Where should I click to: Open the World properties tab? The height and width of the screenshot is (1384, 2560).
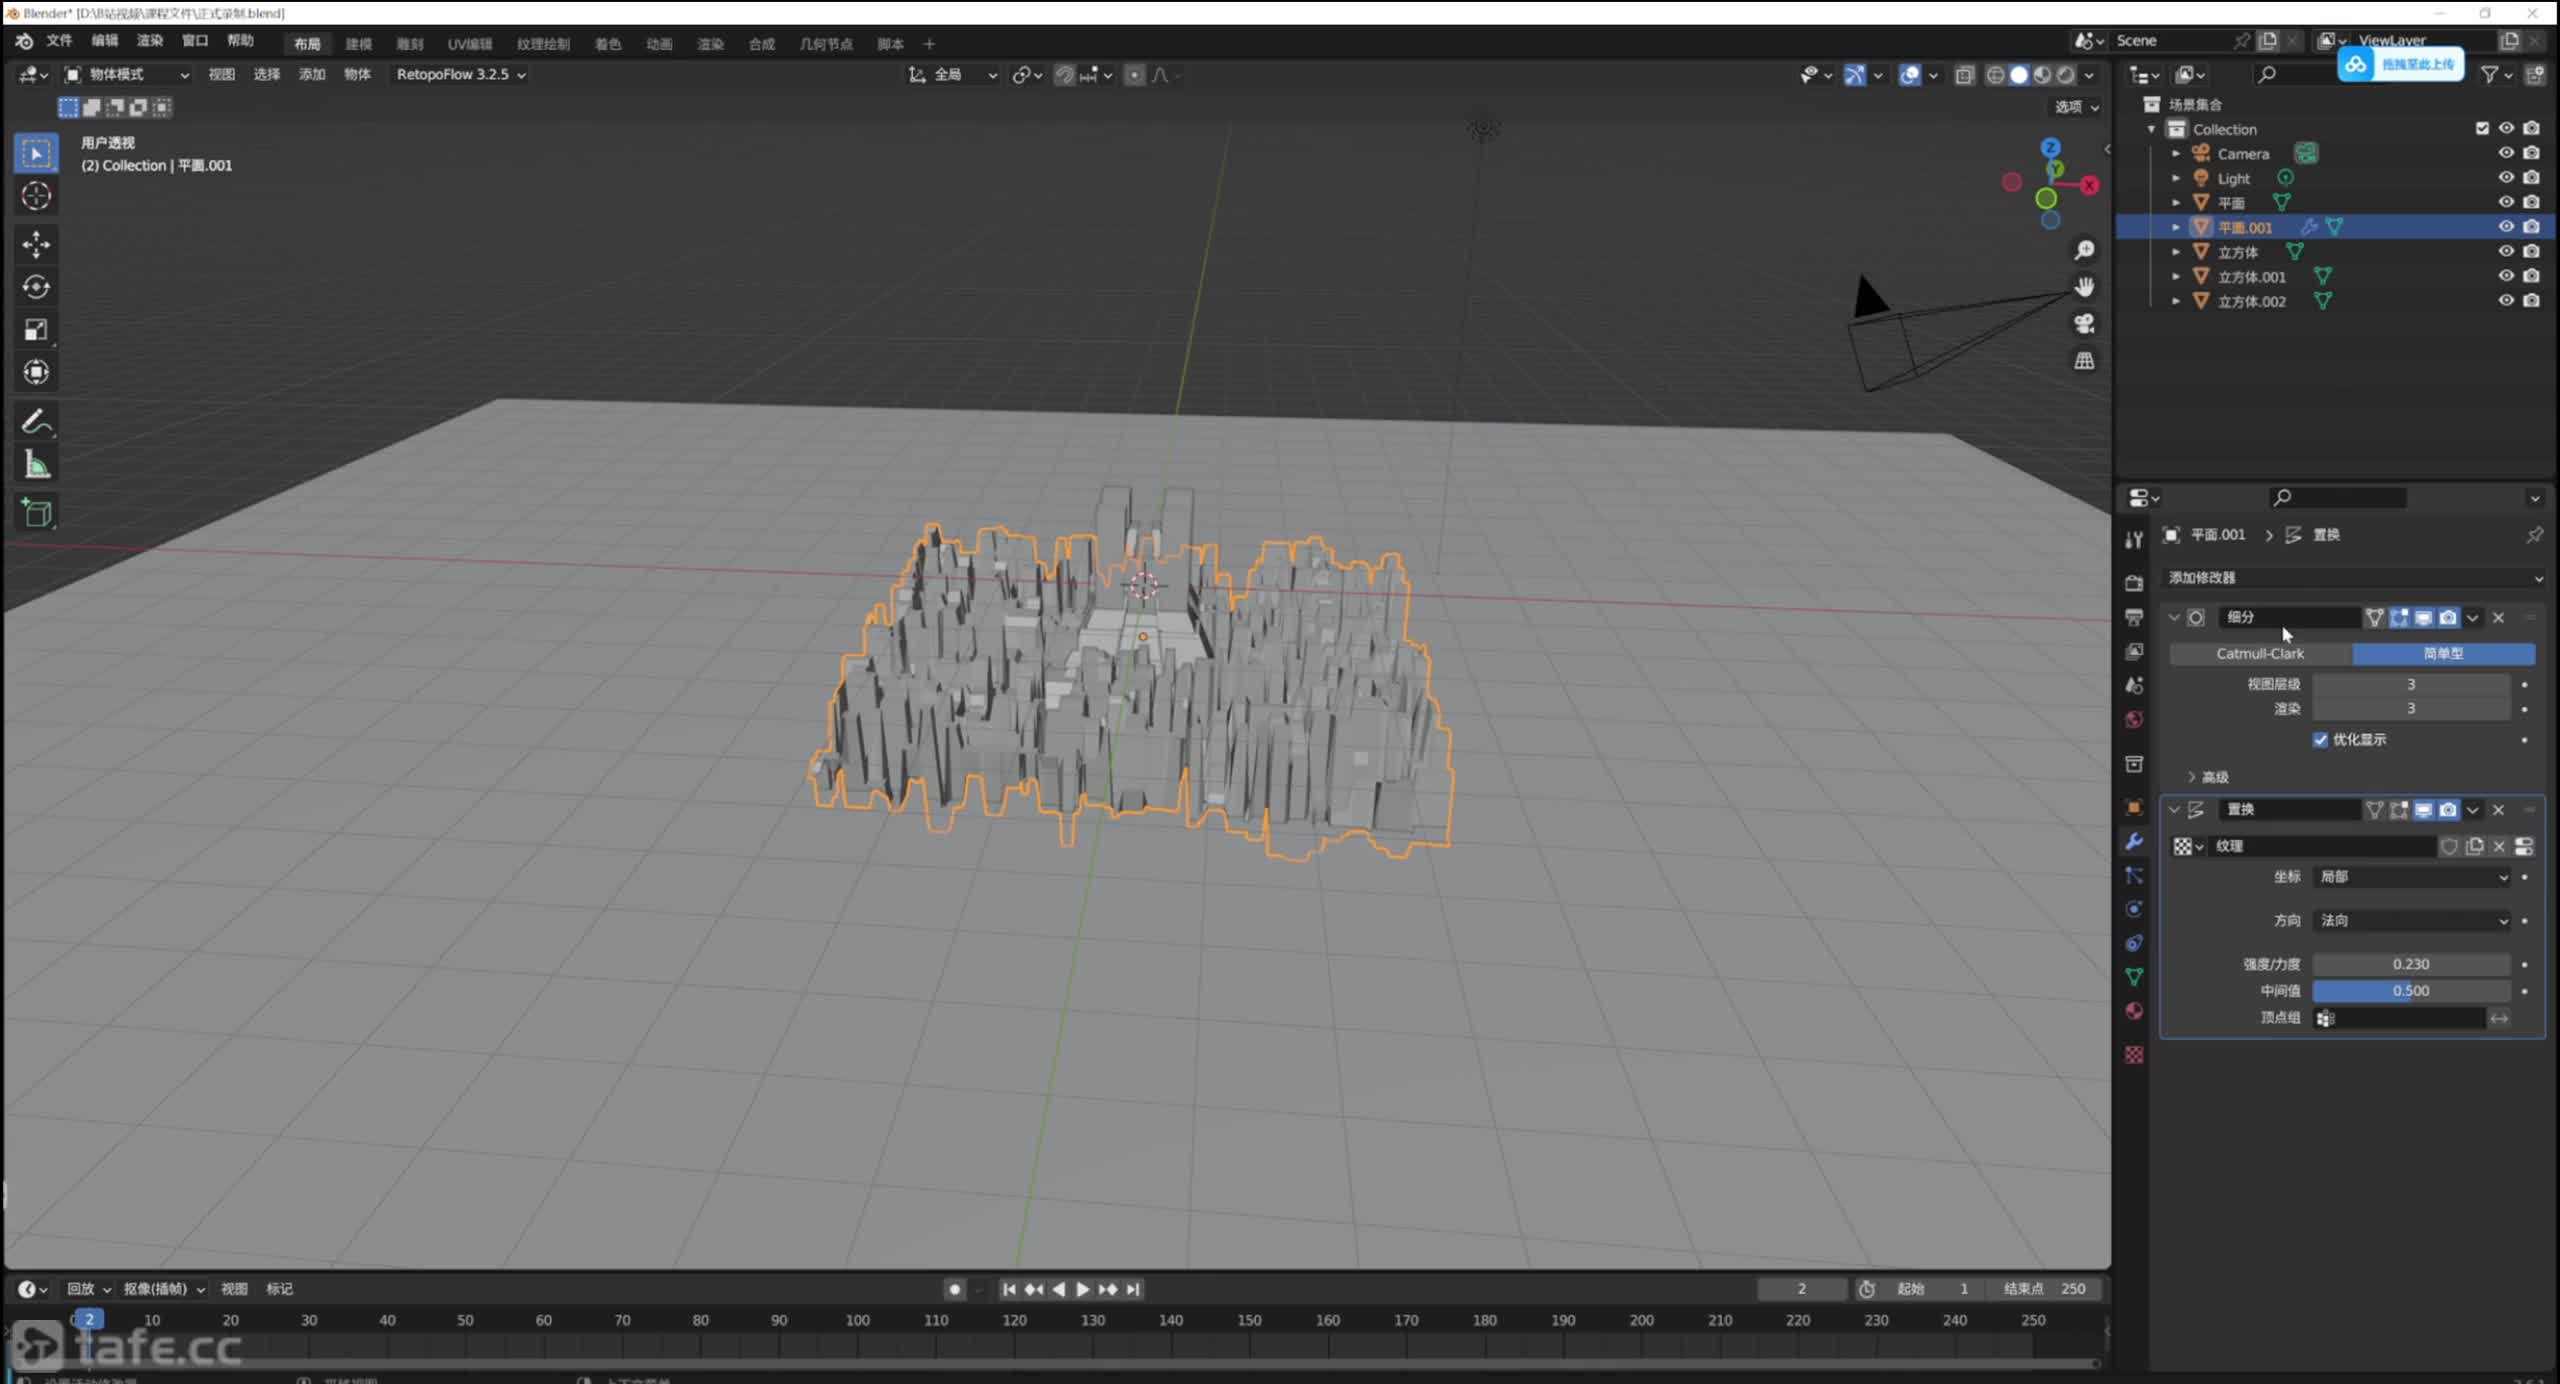click(x=2134, y=720)
